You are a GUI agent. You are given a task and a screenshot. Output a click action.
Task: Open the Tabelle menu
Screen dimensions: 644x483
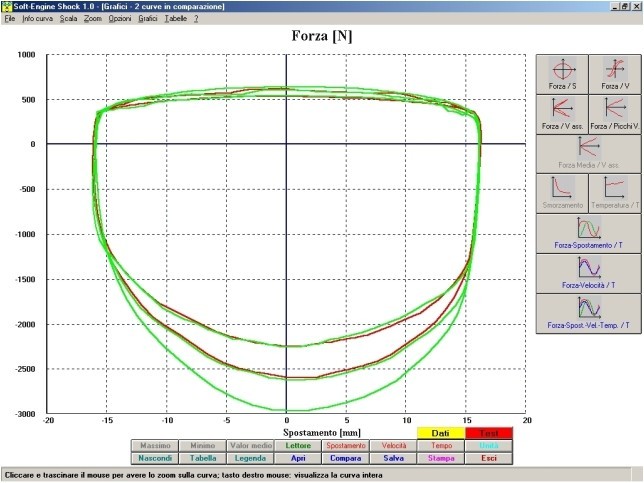tap(176, 19)
